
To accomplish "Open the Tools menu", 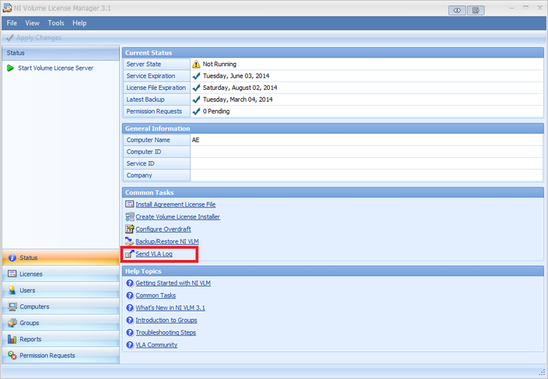I will pos(56,23).
